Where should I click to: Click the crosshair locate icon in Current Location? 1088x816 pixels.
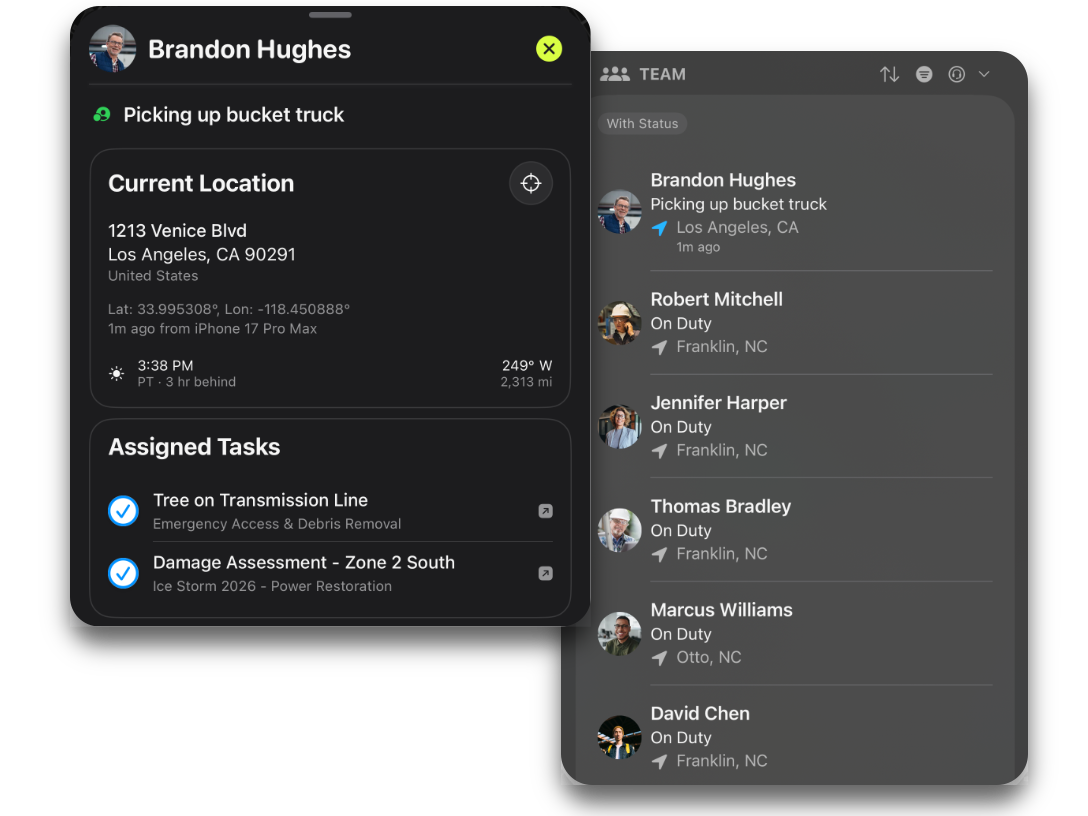pyautogui.click(x=530, y=183)
